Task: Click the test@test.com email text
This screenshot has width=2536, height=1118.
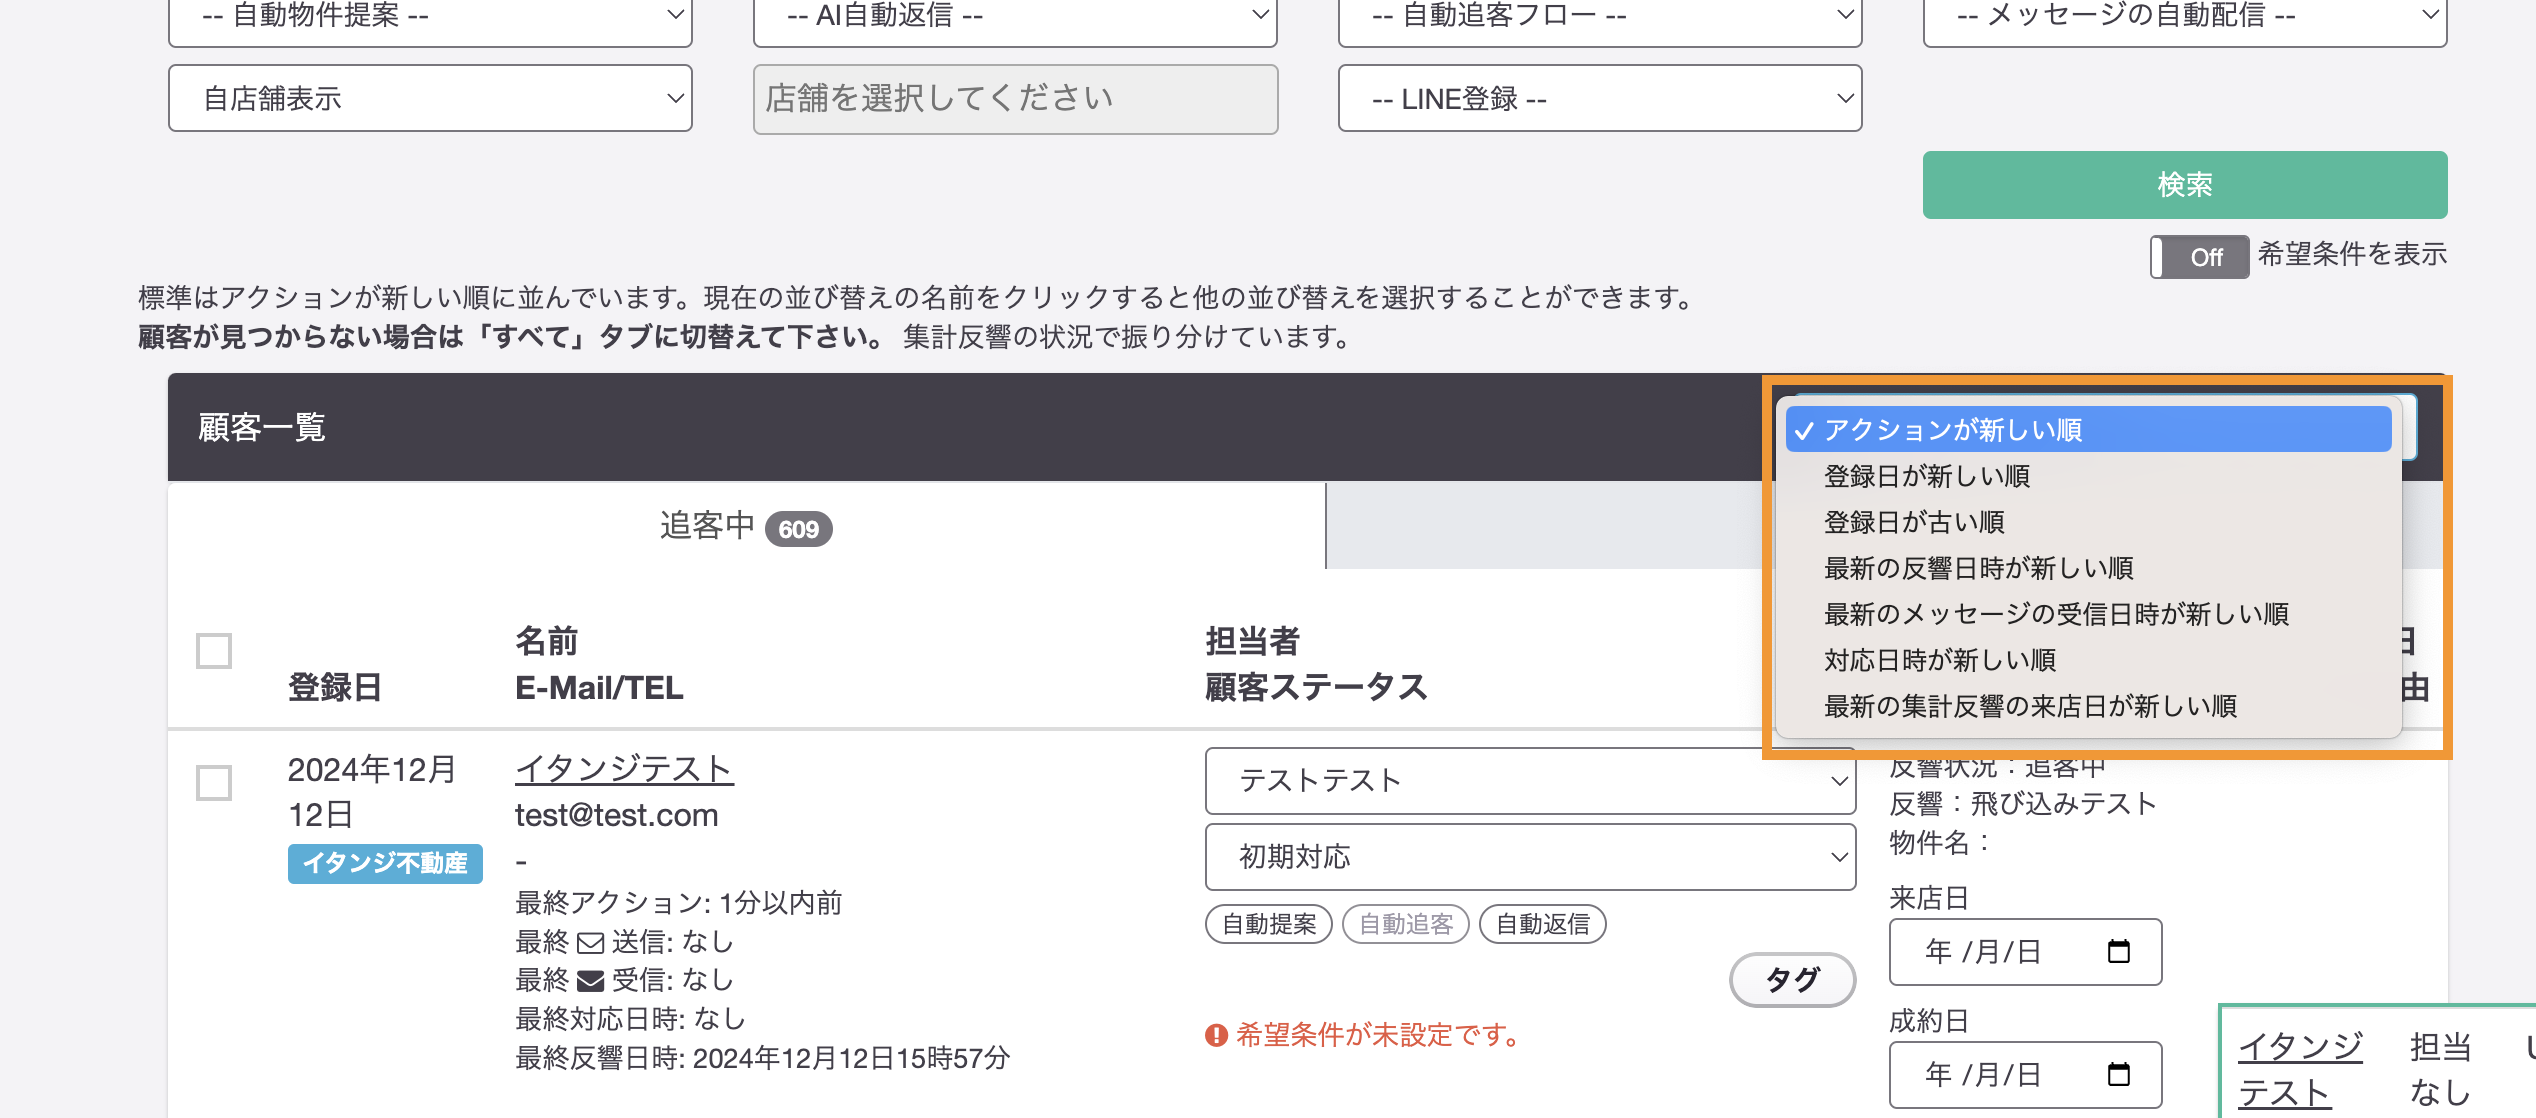Action: 616,815
